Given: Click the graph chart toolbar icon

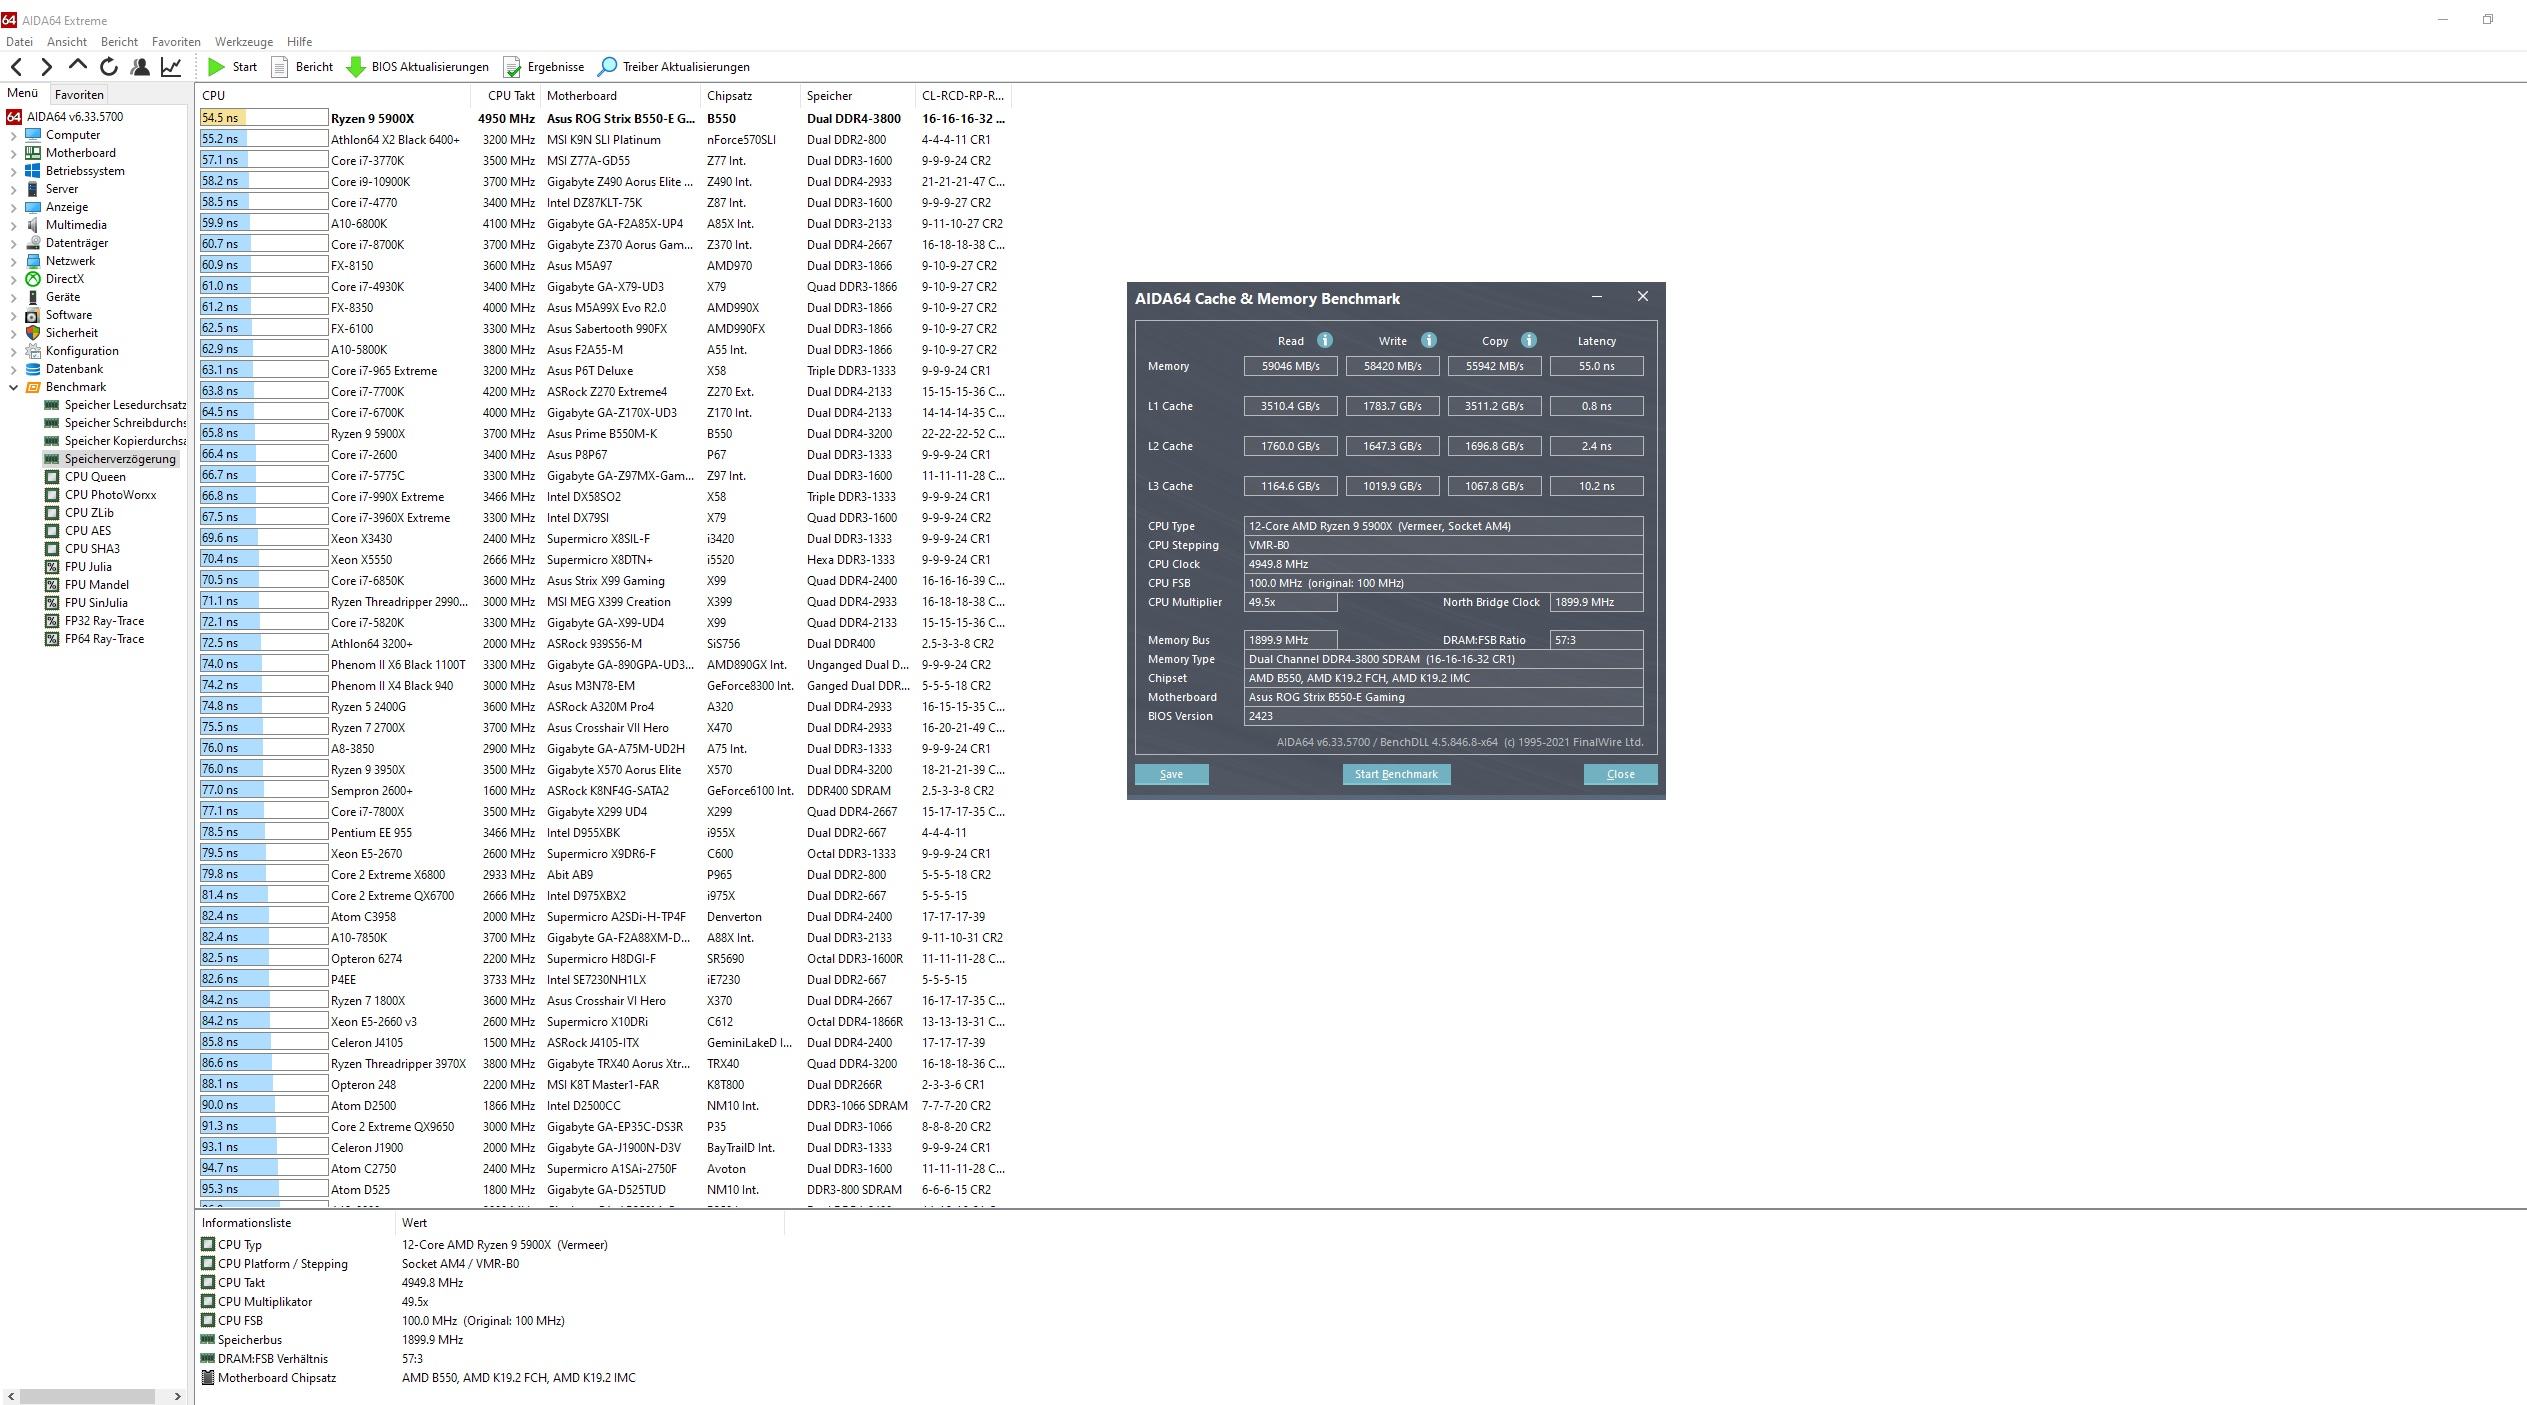Looking at the screenshot, I should (x=171, y=67).
